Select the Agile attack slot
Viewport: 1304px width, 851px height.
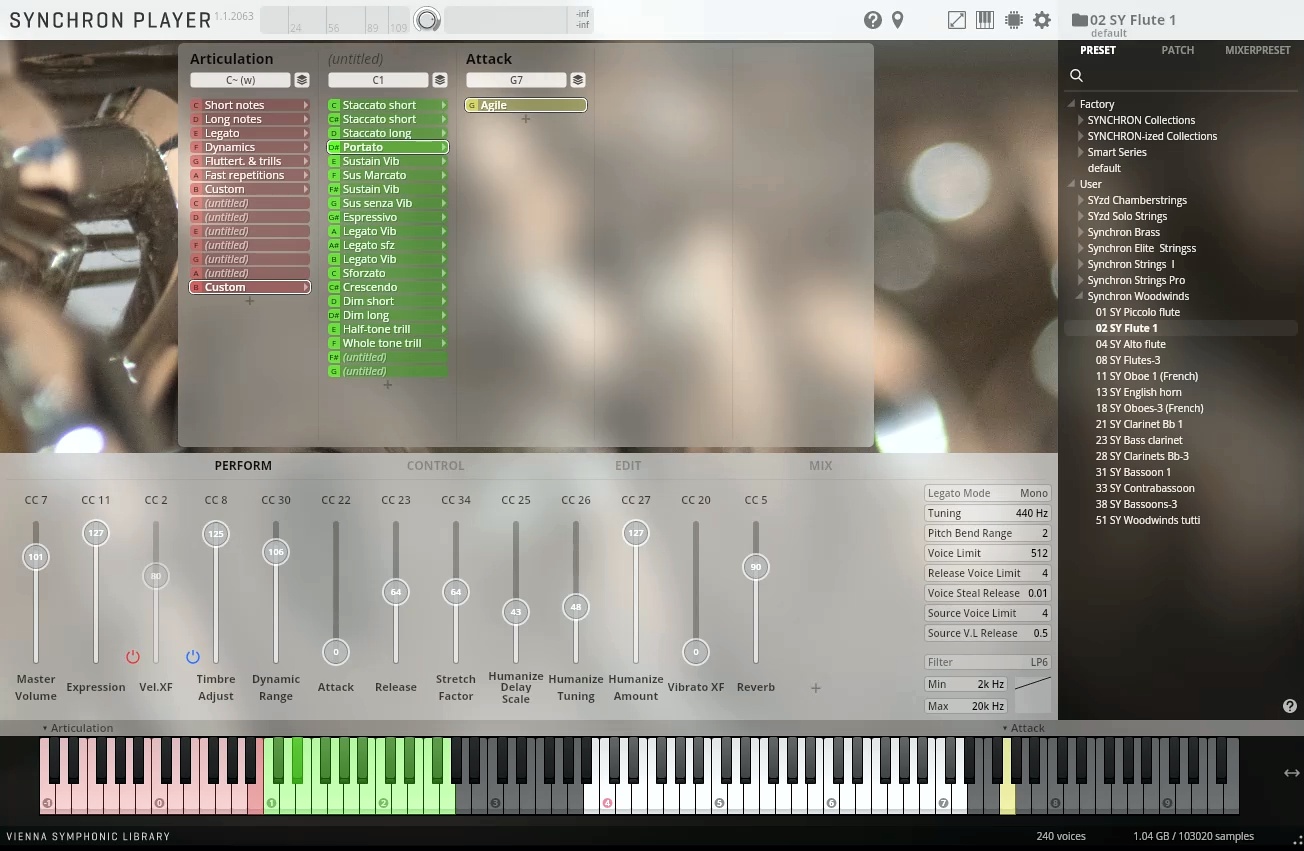526,105
